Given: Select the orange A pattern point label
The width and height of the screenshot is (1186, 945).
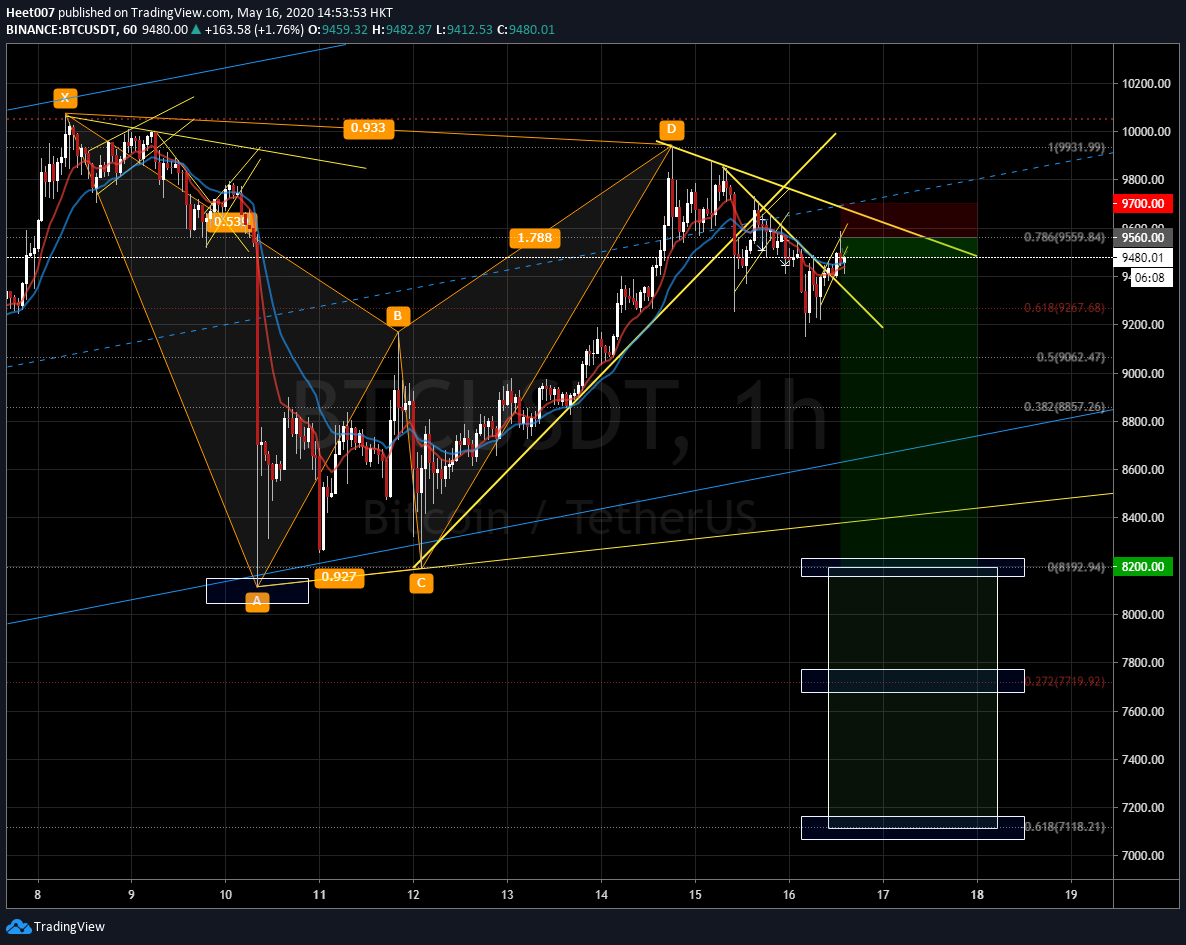Looking at the screenshot, I should click(x=257, y=602).
